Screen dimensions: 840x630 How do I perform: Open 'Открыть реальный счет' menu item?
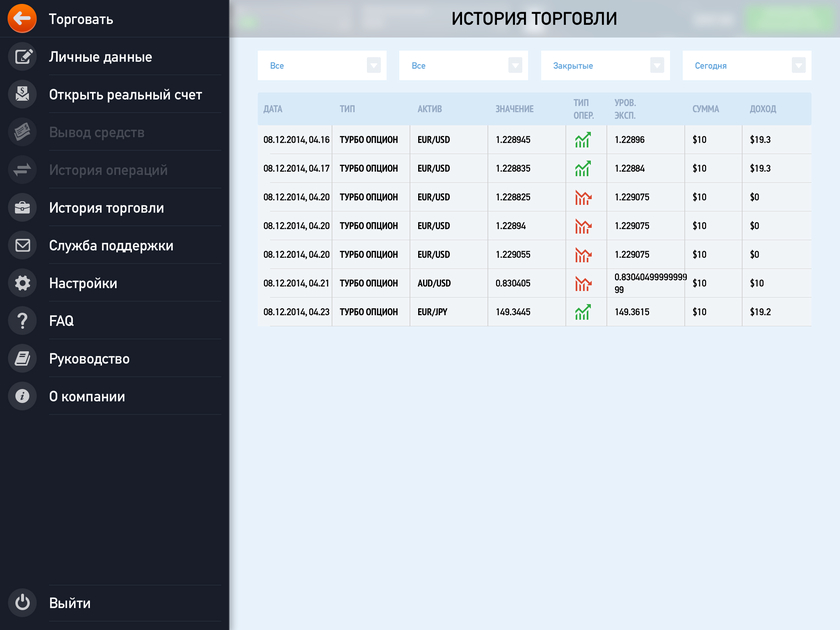point(125,95)
